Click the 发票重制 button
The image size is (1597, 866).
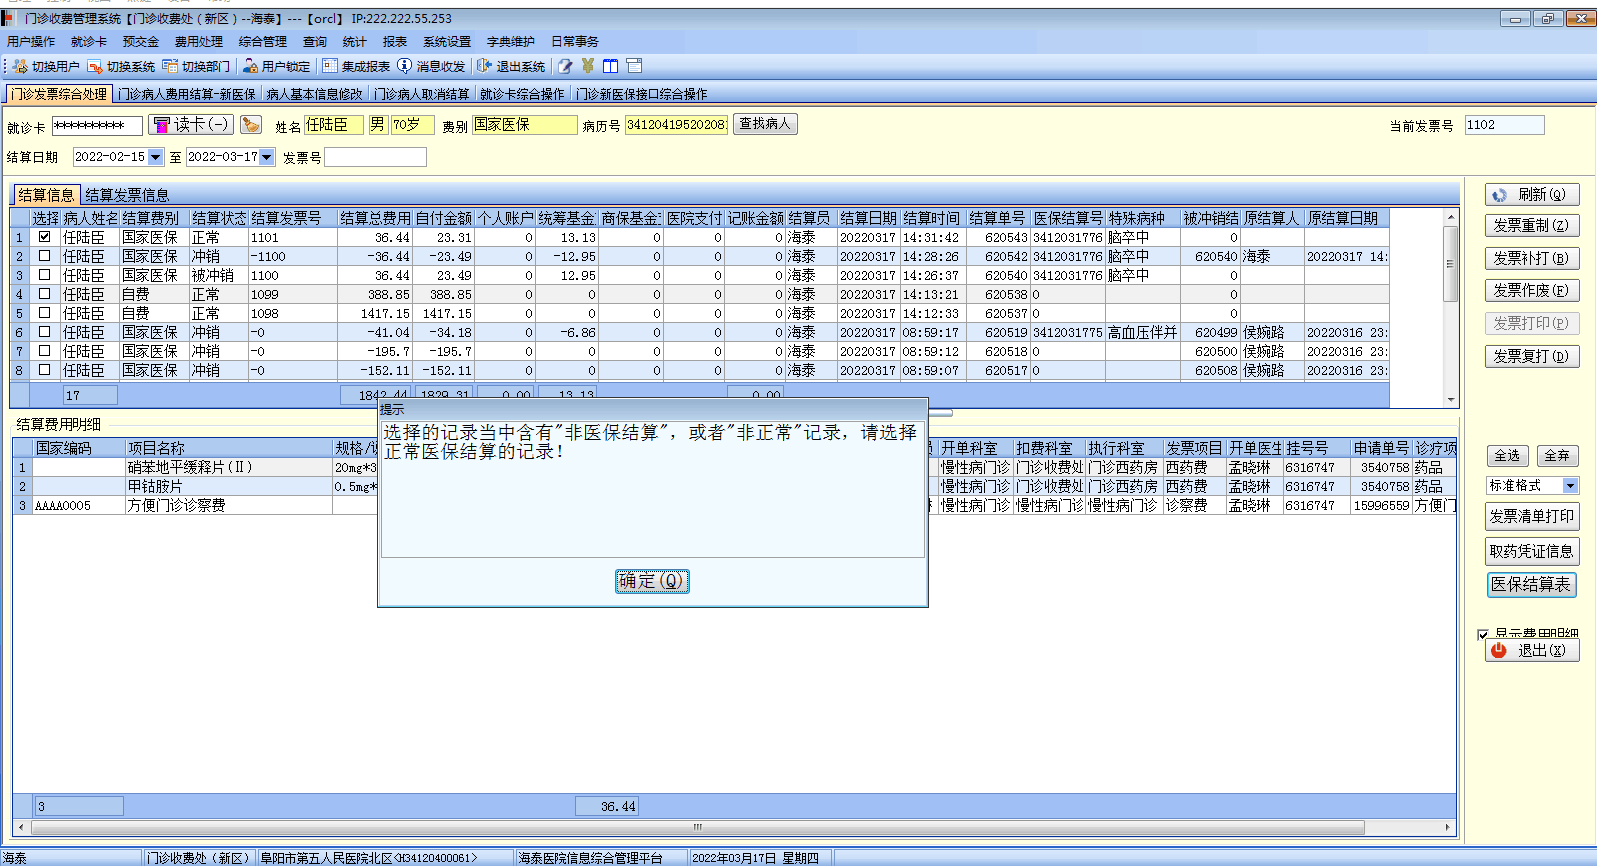(1532, 226)
